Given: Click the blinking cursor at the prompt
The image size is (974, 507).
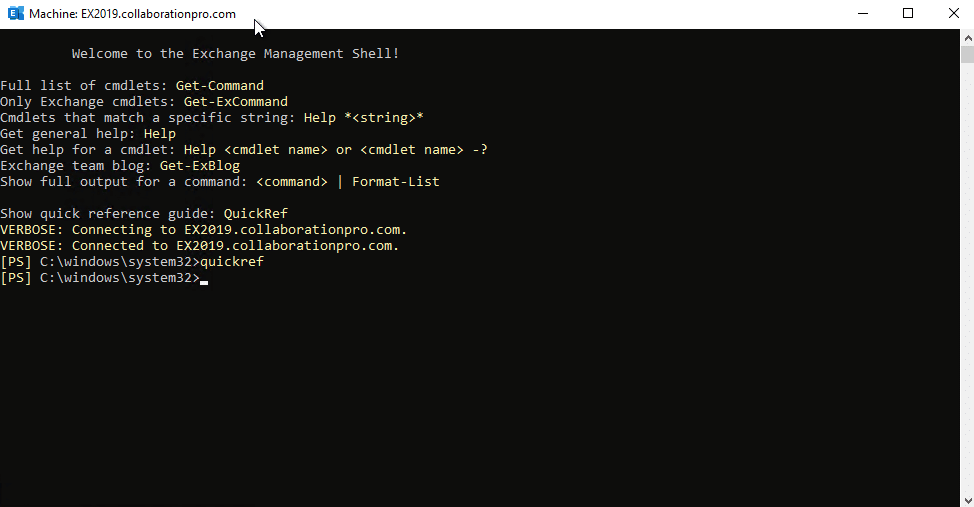Looking at the screenshot, I should pyautogui.click(x=204, y=281).
